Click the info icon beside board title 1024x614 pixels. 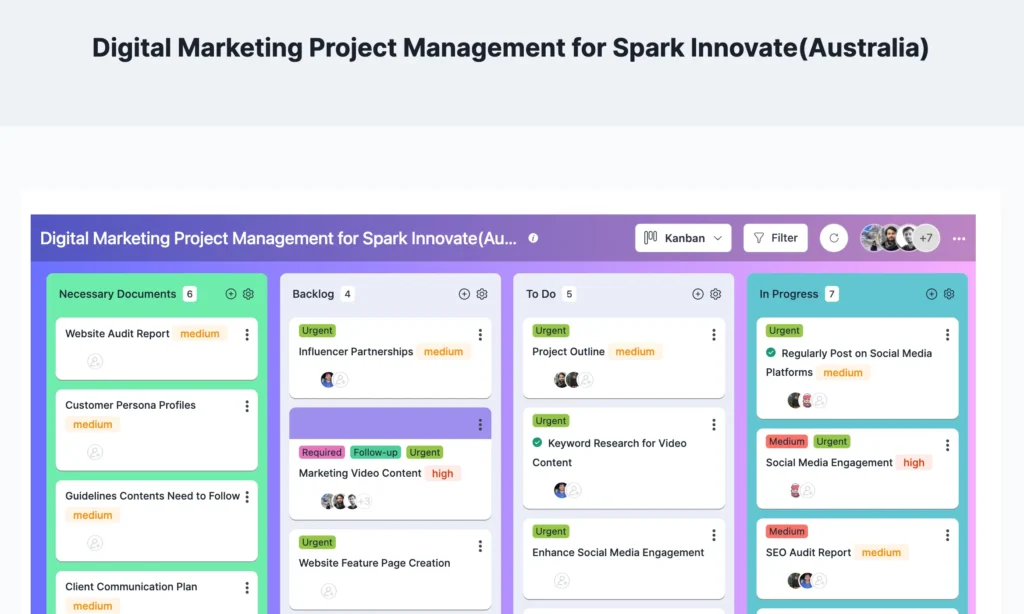click(534, 238)
